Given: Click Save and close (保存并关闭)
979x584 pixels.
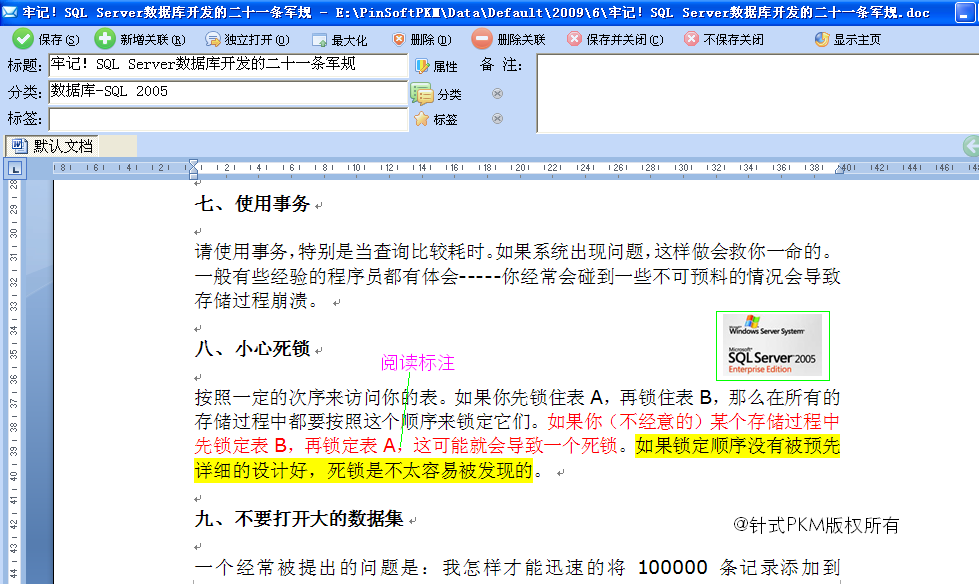Looking at the screenshot, I should pos(574,40).
